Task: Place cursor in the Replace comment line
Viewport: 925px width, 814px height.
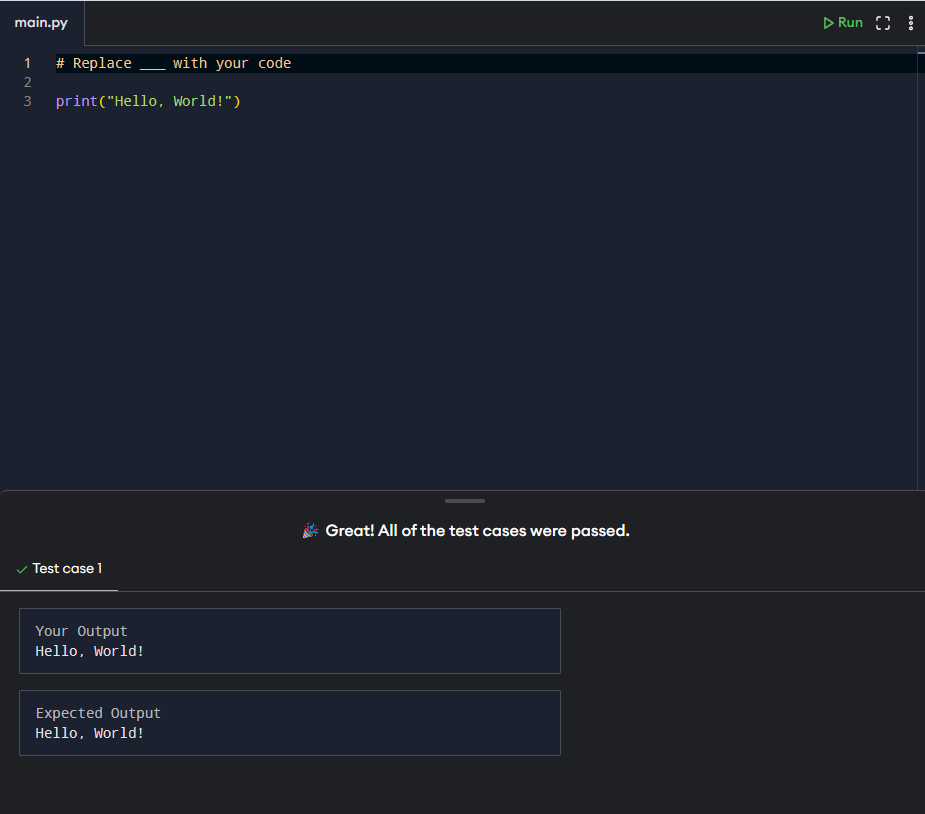Action: (x=173, y=63)
